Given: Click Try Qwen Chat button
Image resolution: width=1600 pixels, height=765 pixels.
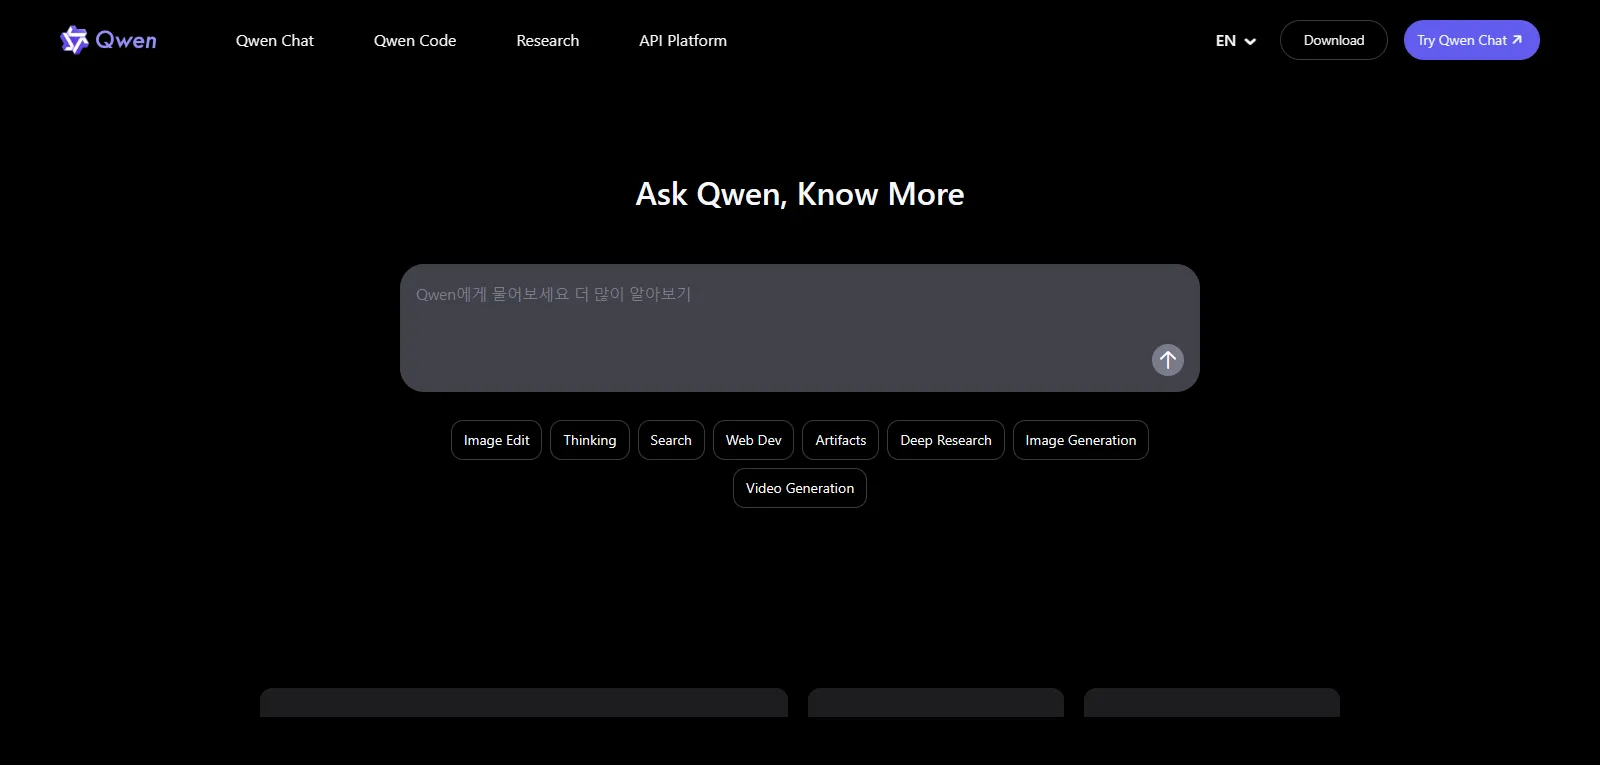Looking at the screenshot, I should pos(1470,41).
